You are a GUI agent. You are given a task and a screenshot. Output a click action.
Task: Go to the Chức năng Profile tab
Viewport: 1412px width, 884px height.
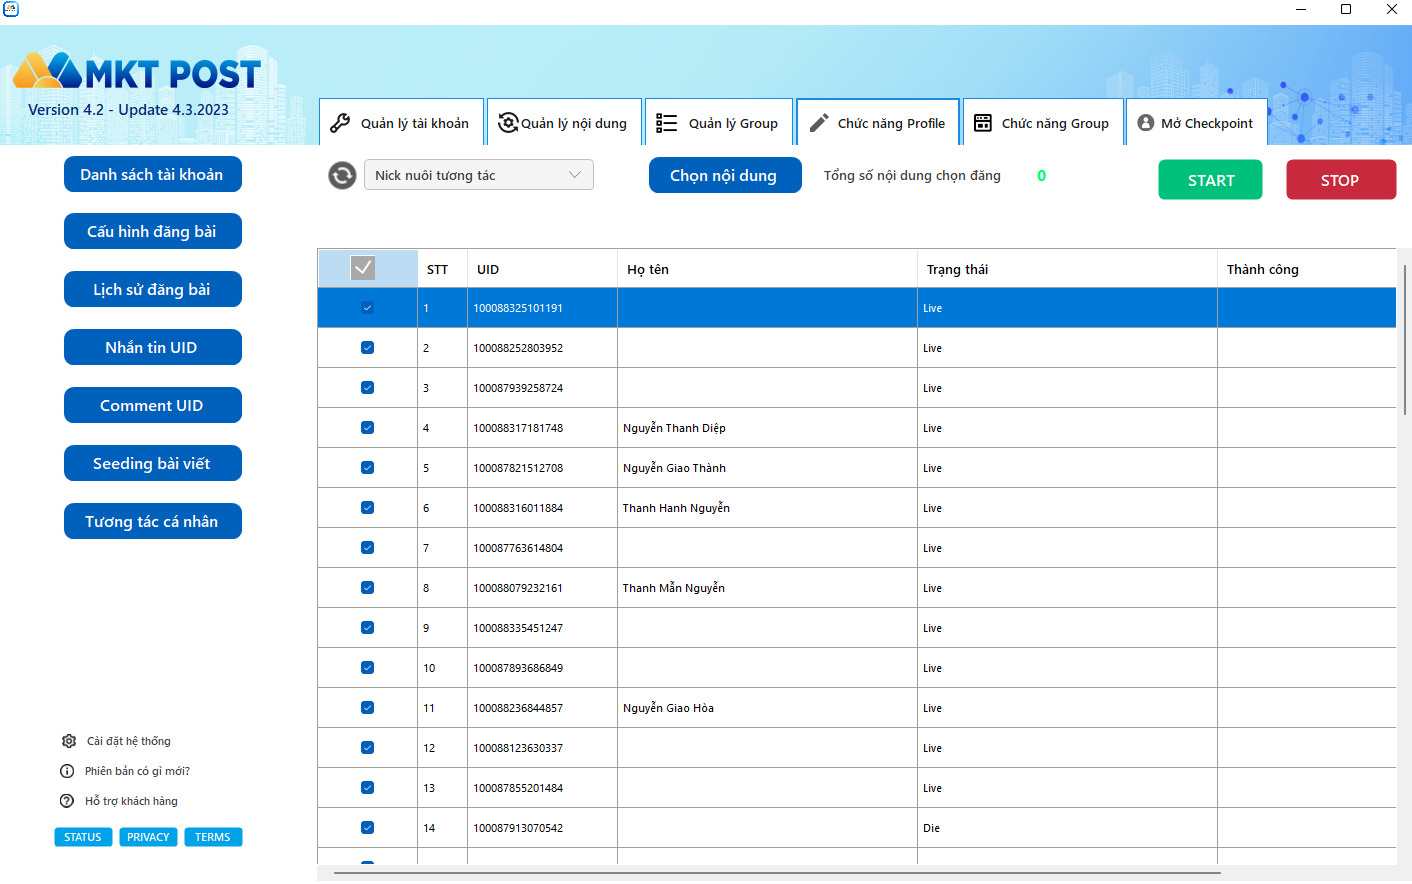(878, 122)
